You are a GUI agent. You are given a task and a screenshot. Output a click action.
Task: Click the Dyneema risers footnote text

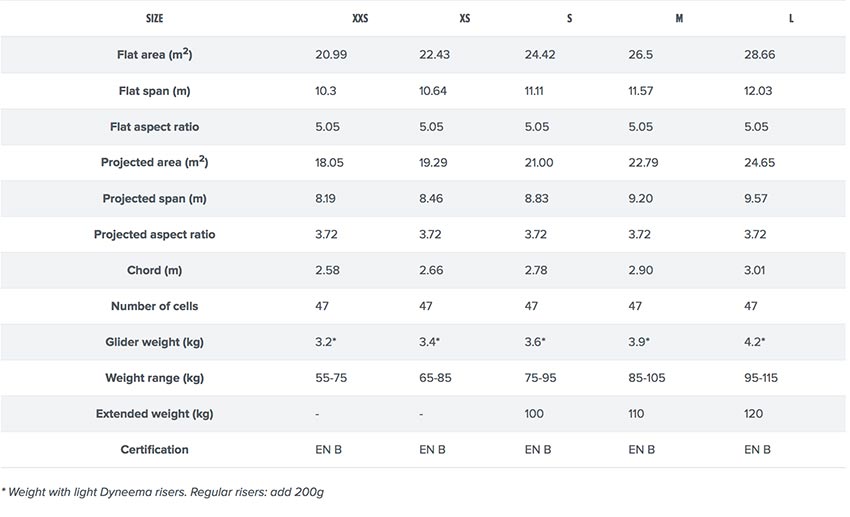tap(163, 492)
